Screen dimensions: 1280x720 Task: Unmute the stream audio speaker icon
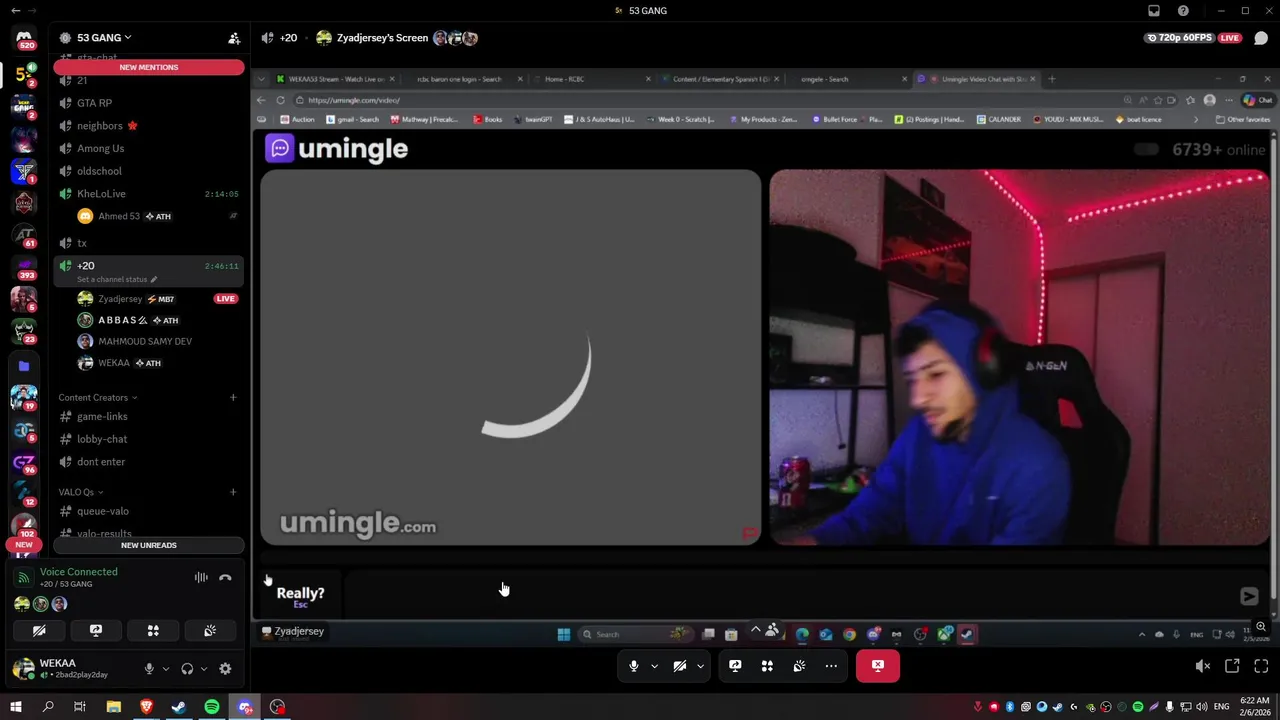[x=1203, y=666]
